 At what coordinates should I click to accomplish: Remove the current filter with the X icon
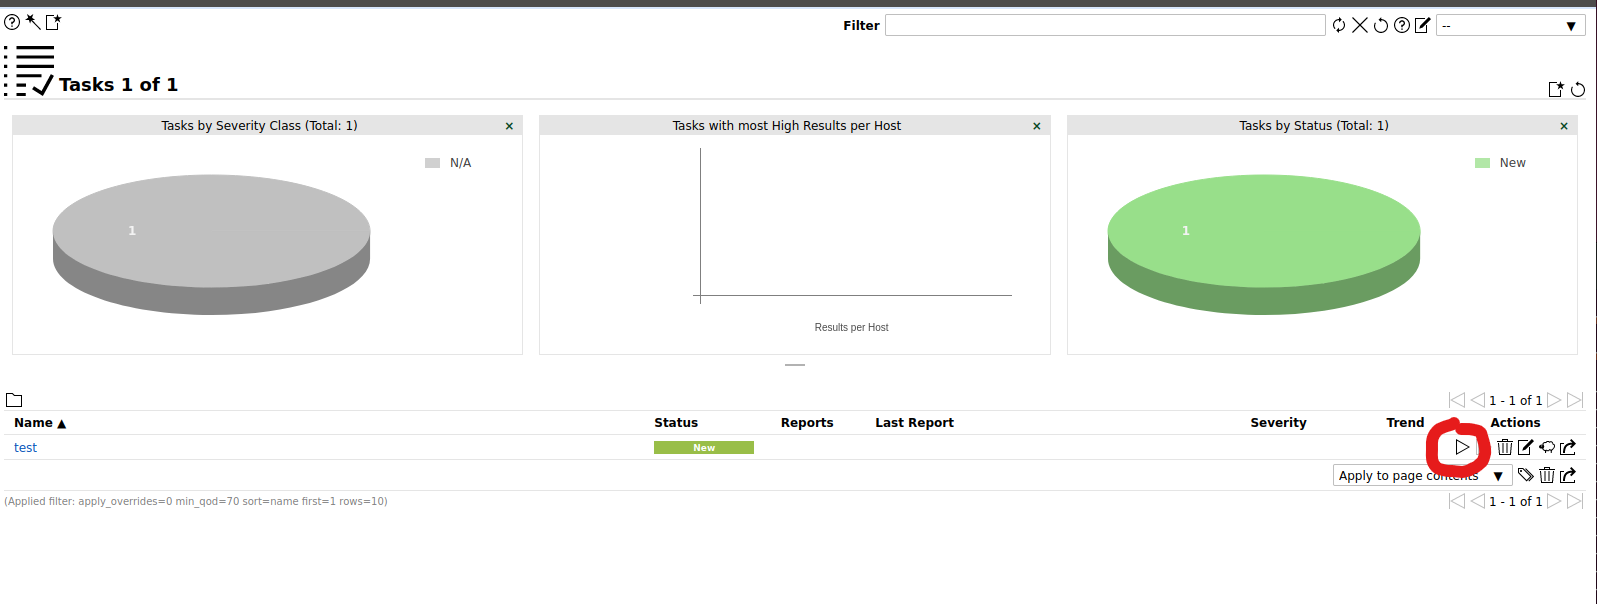(1360, 25)
